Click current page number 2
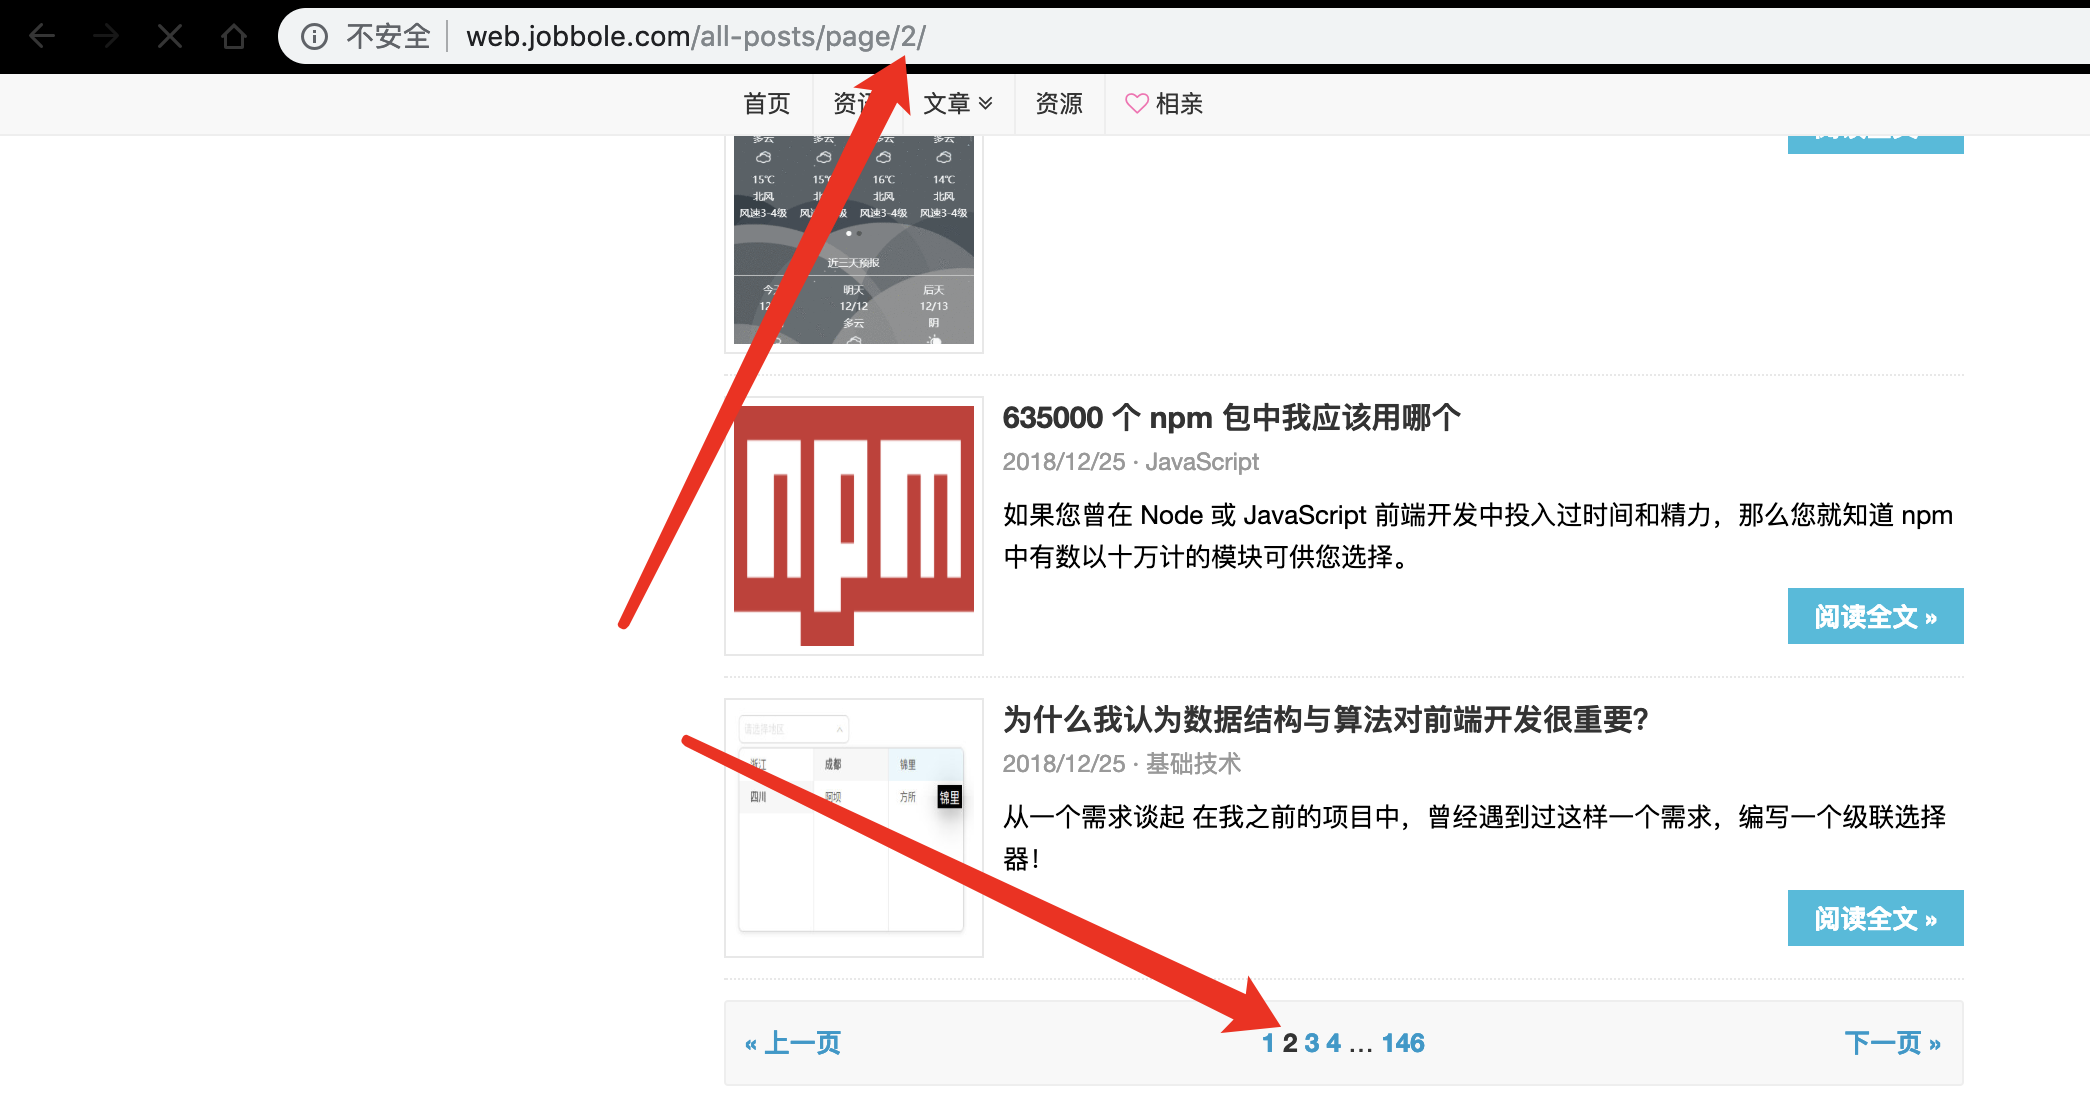 [1290, 1044]
